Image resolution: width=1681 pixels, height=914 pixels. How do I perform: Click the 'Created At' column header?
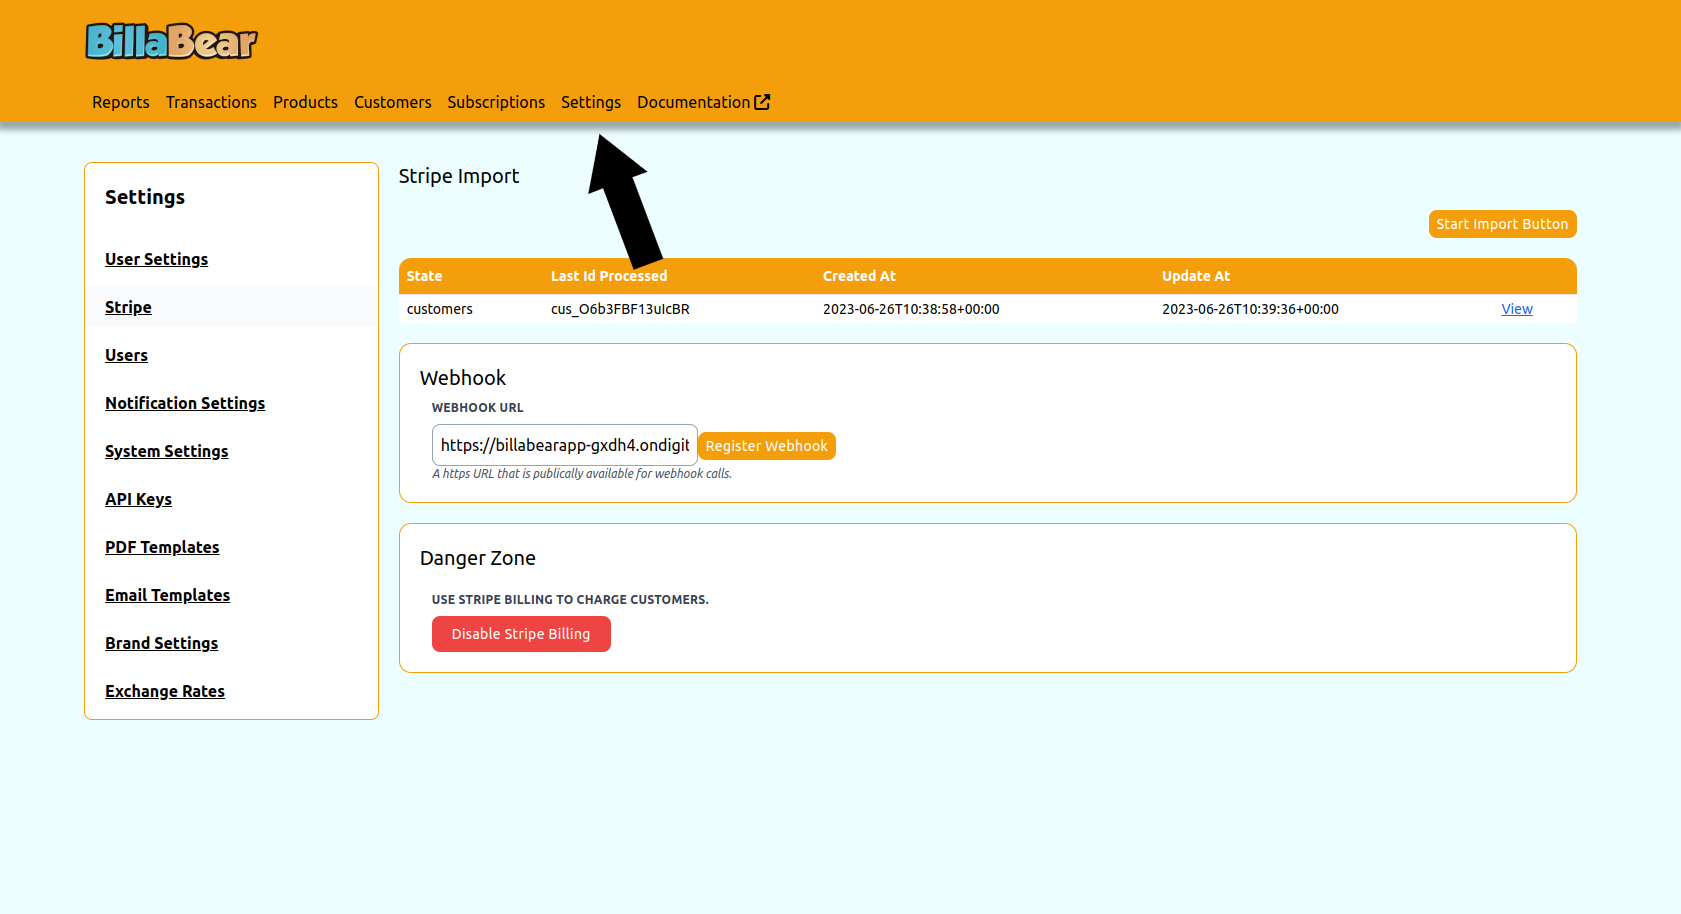(x=859, y=276)
